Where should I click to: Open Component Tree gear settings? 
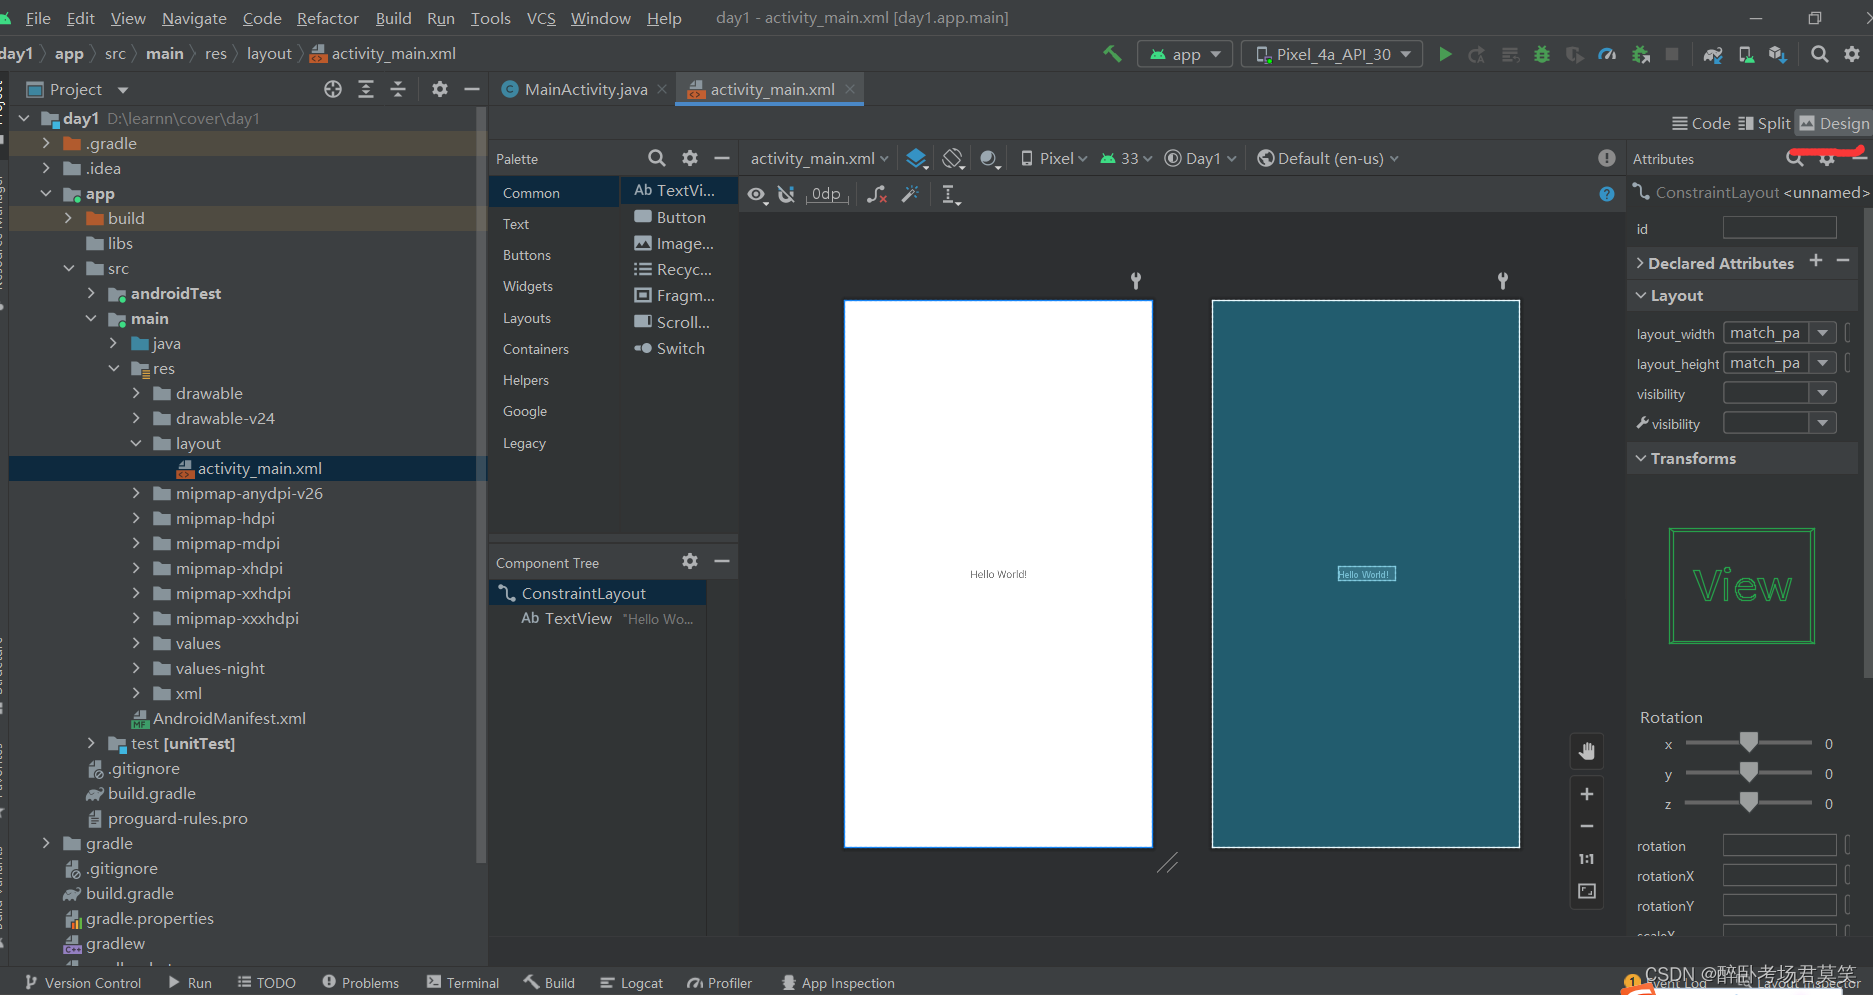click(690, 562)
